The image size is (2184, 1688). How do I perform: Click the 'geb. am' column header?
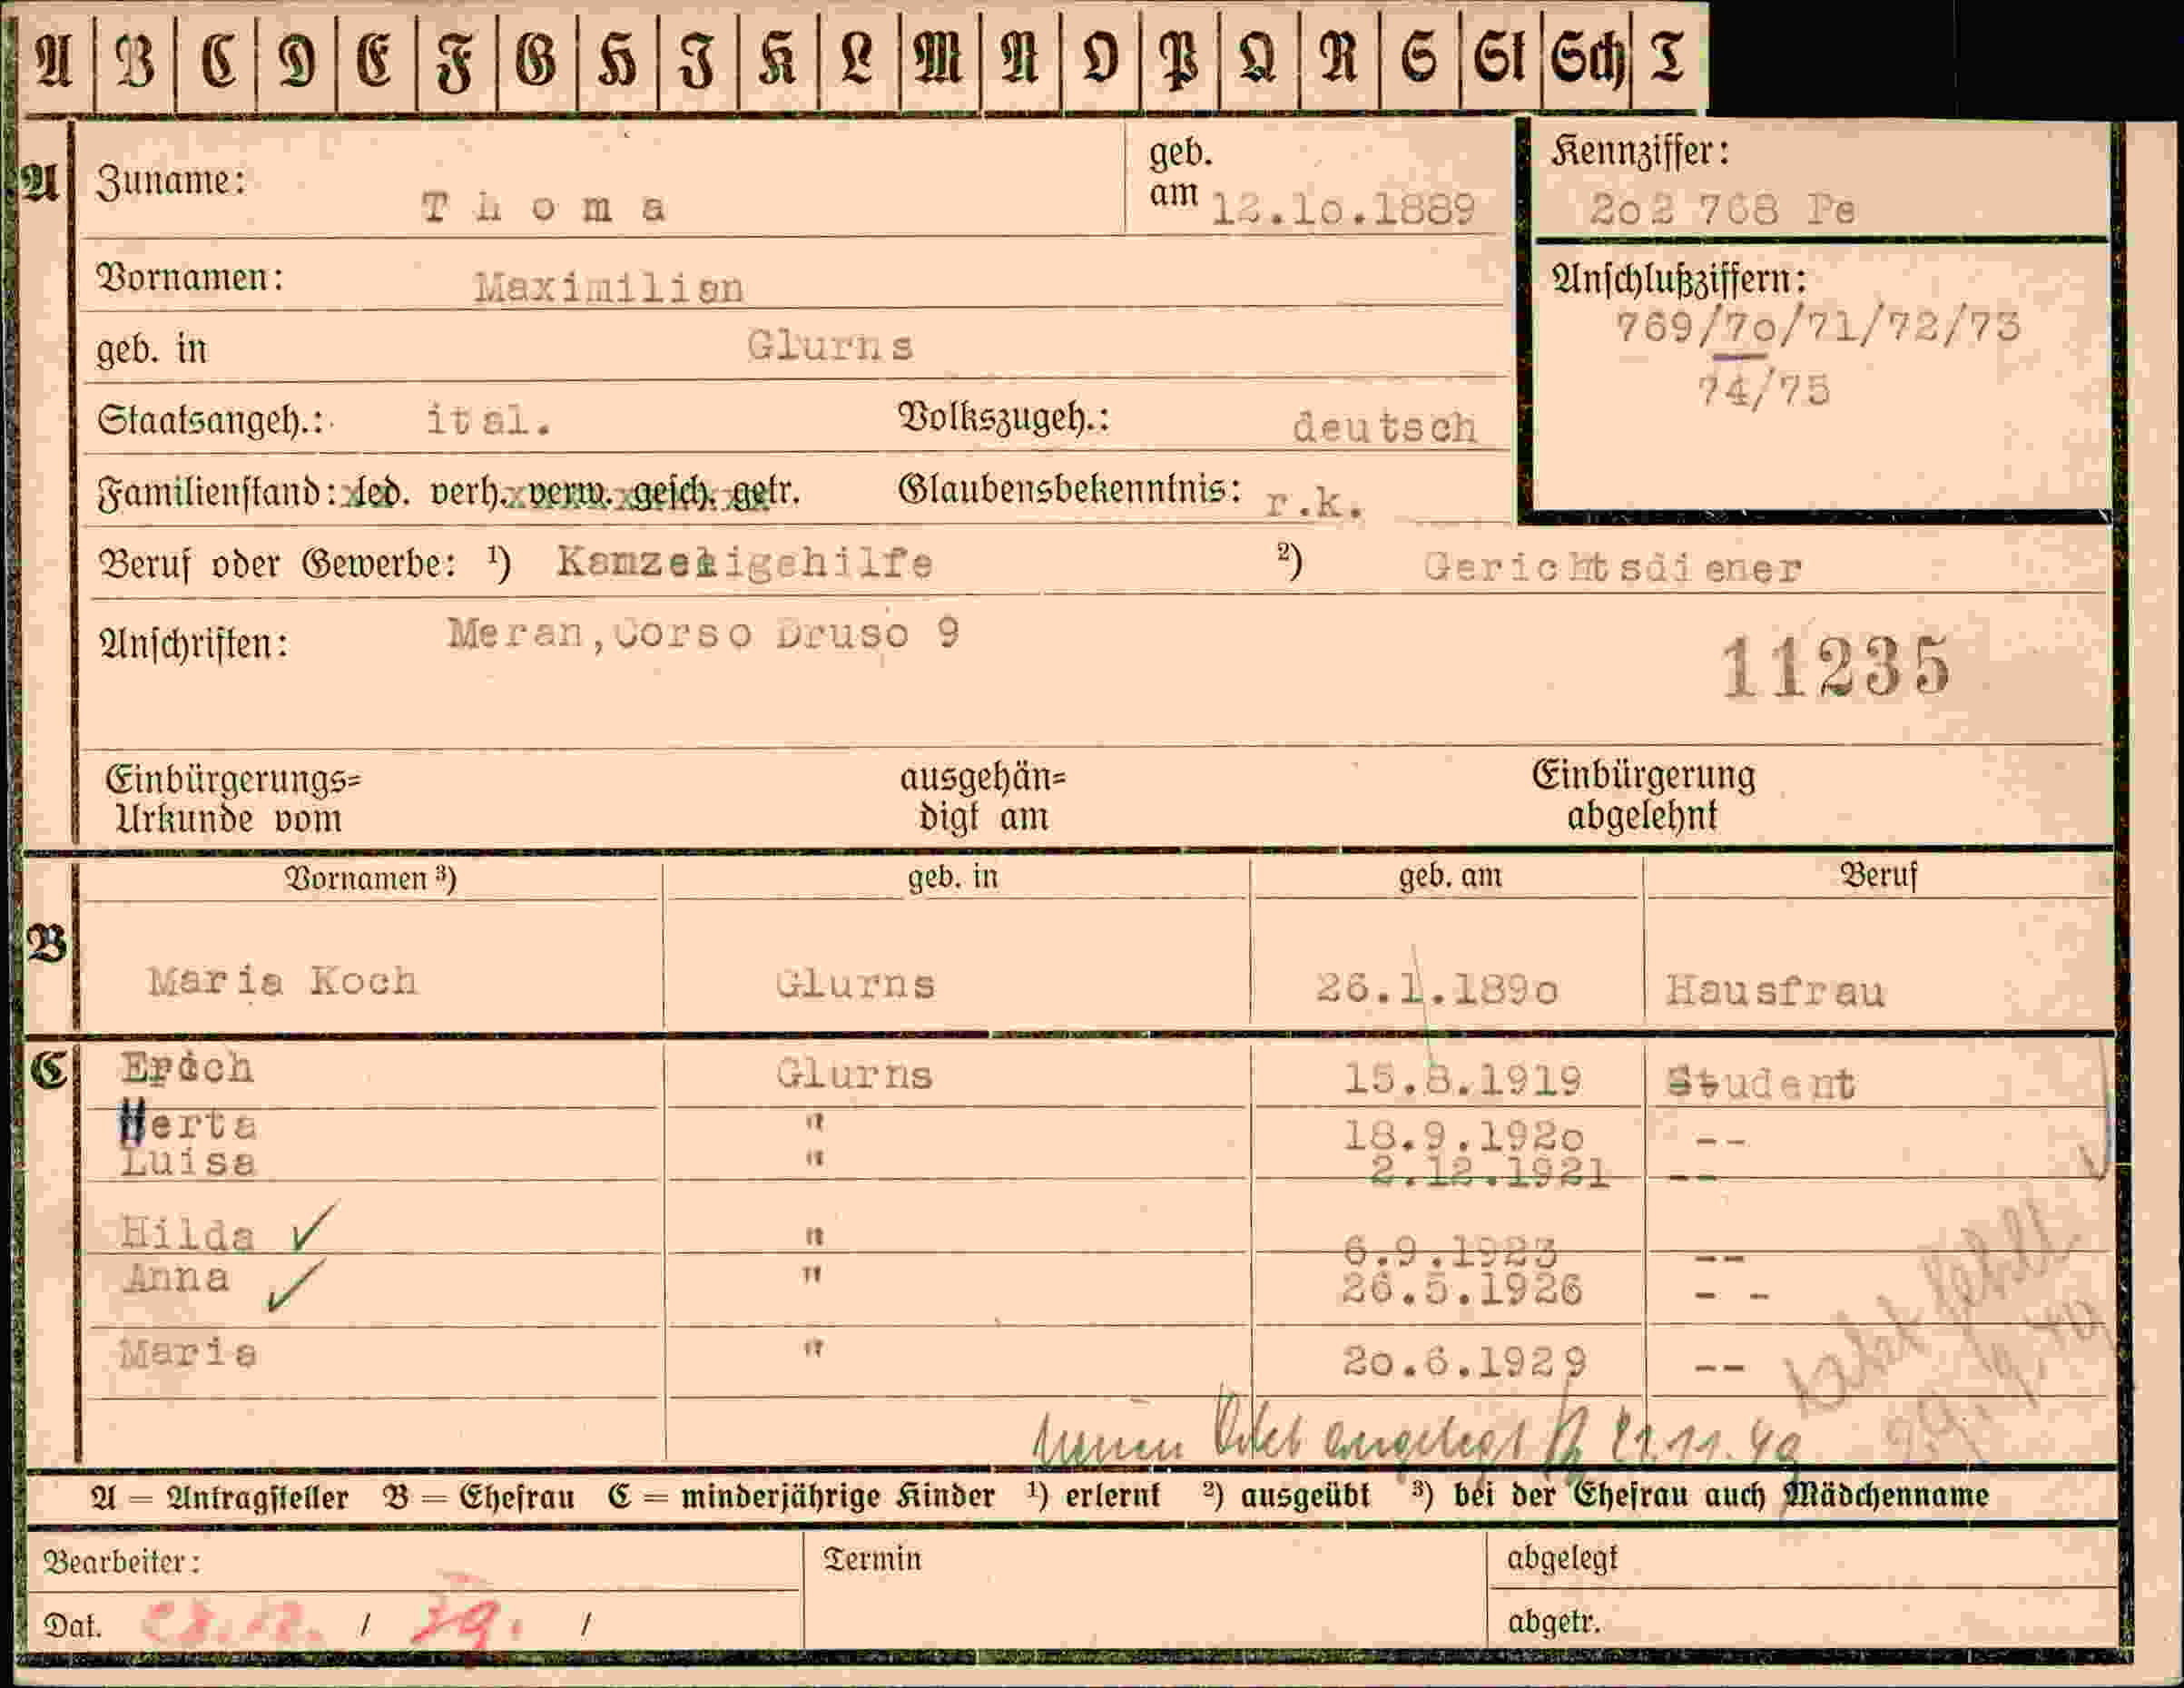pyautogui.click(x=1450, y=876)
